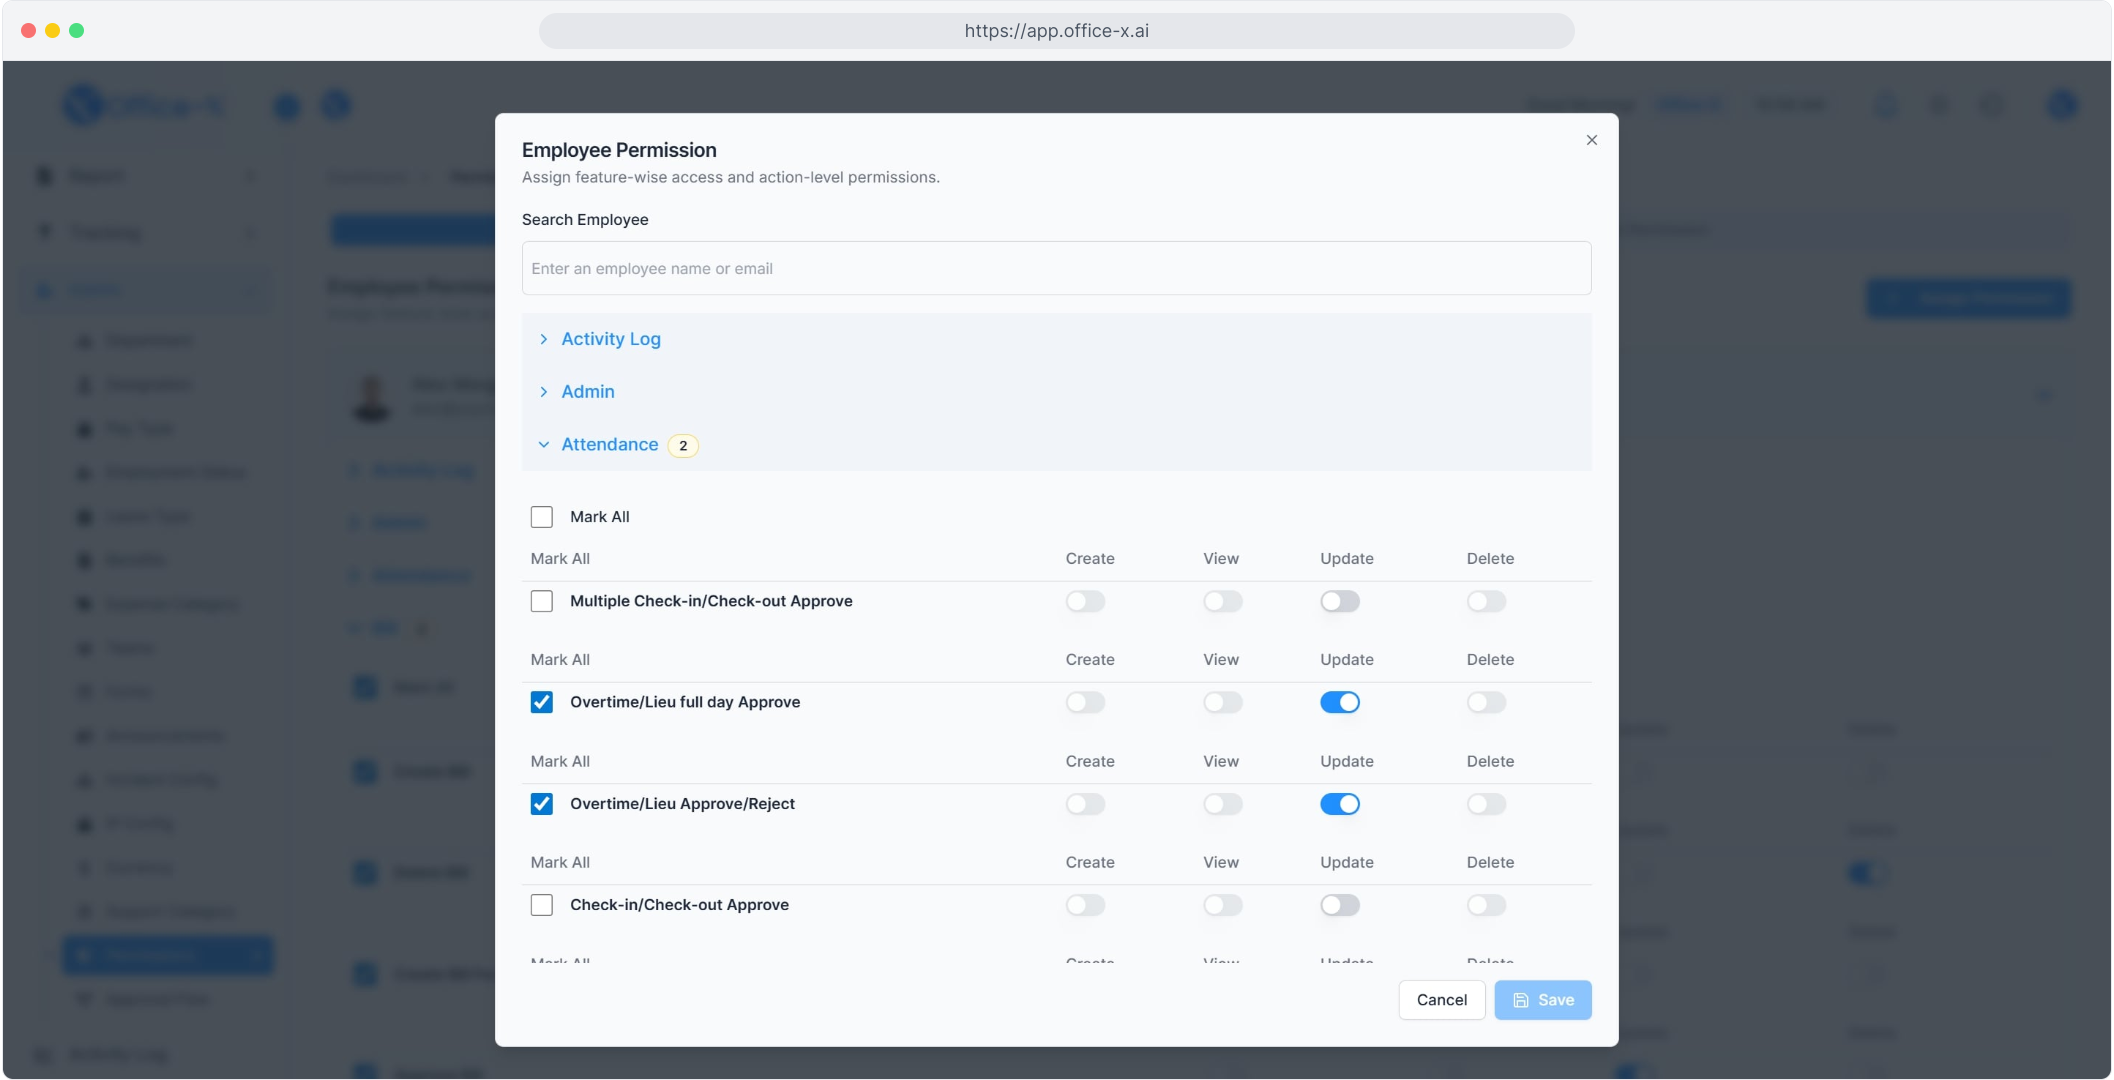Close the Employee Permission dialog with X
Image resolution: width=2114 pixels, height=1080 pixels.
tap(1591, 140)
